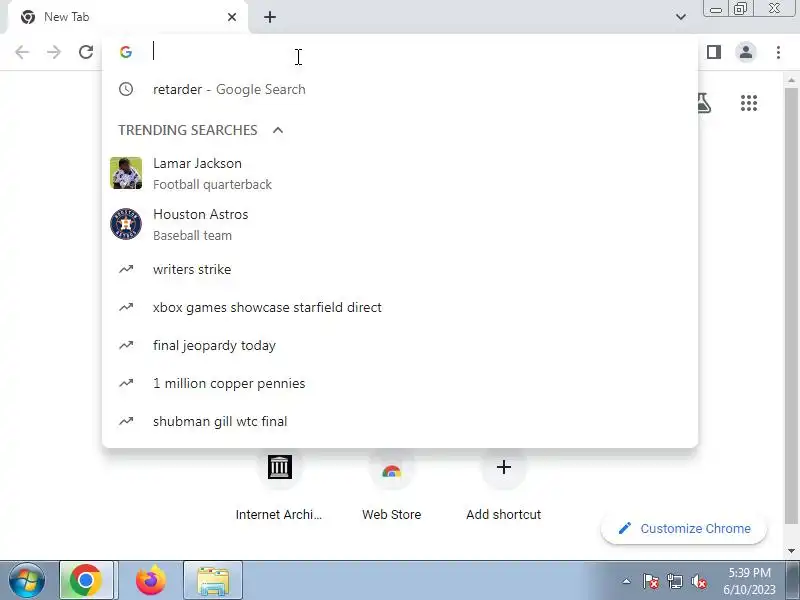Open the Search Labs flask icon
This screenshot has width=800, height=600.
point(704,103)
